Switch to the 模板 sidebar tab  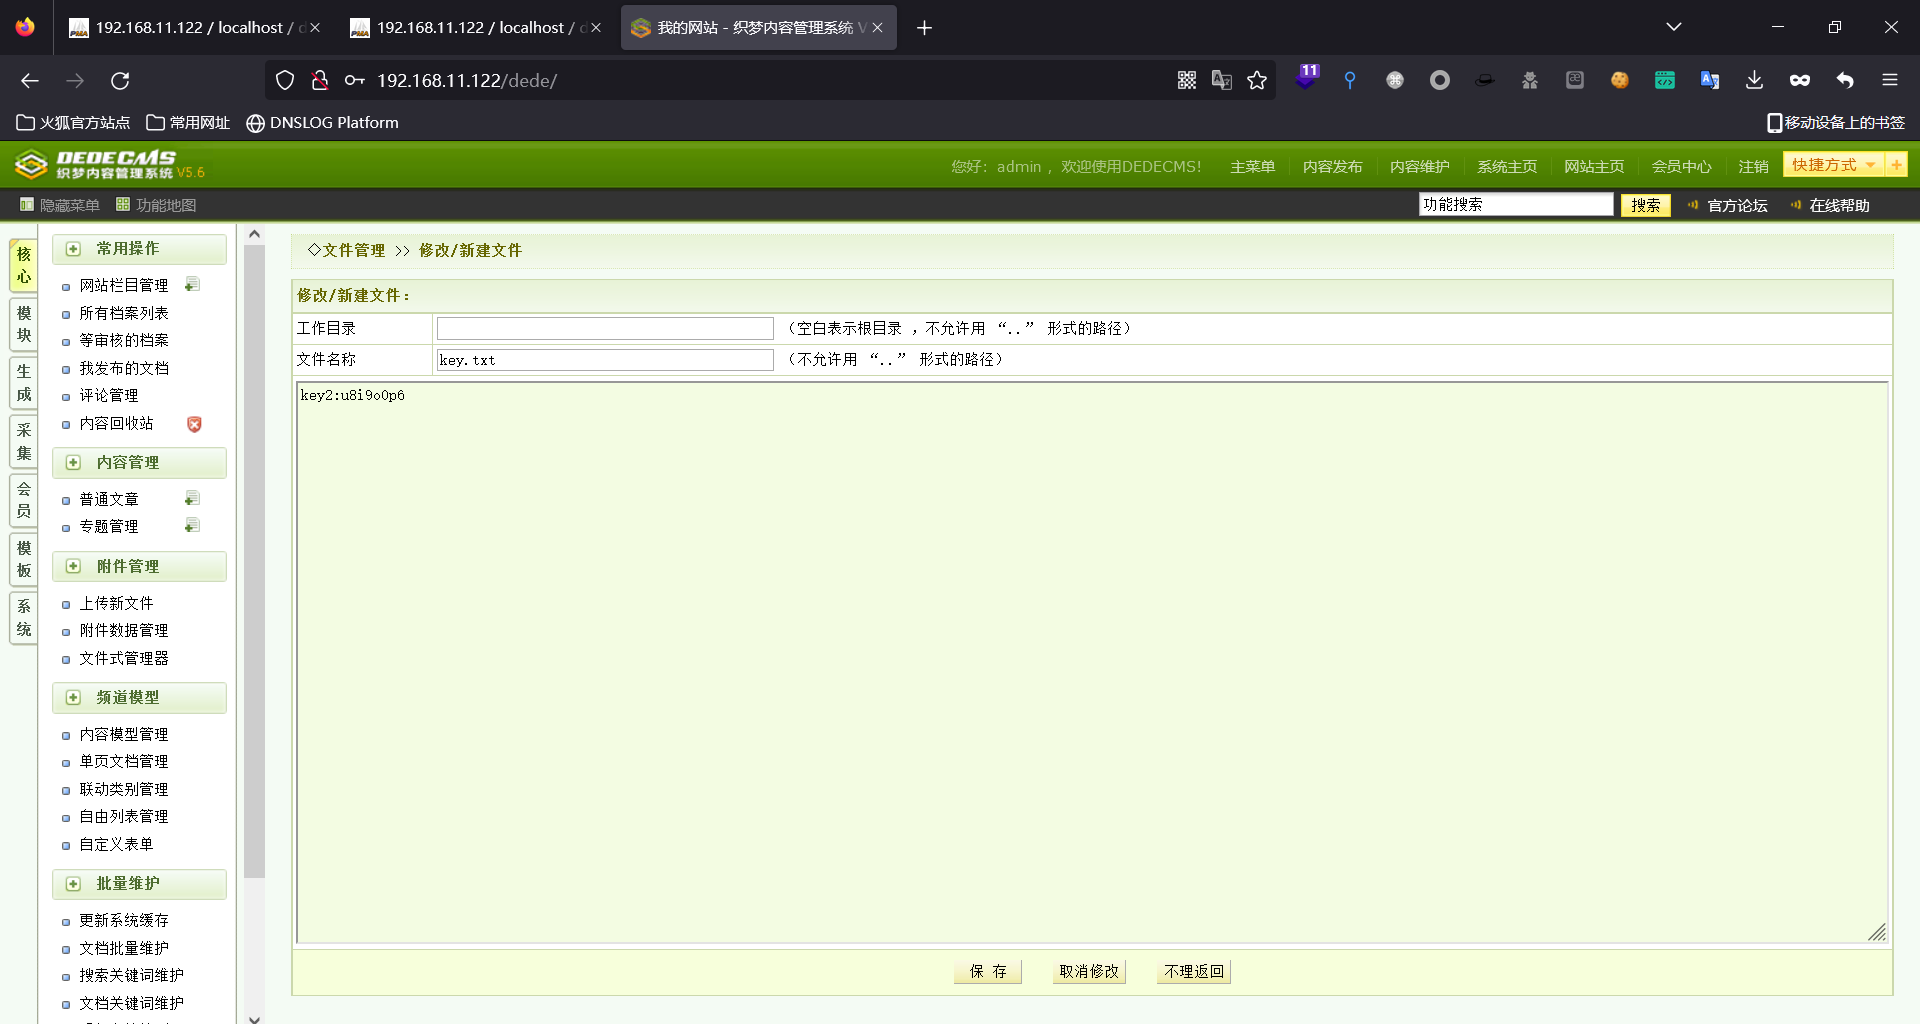tap(24, 559)
